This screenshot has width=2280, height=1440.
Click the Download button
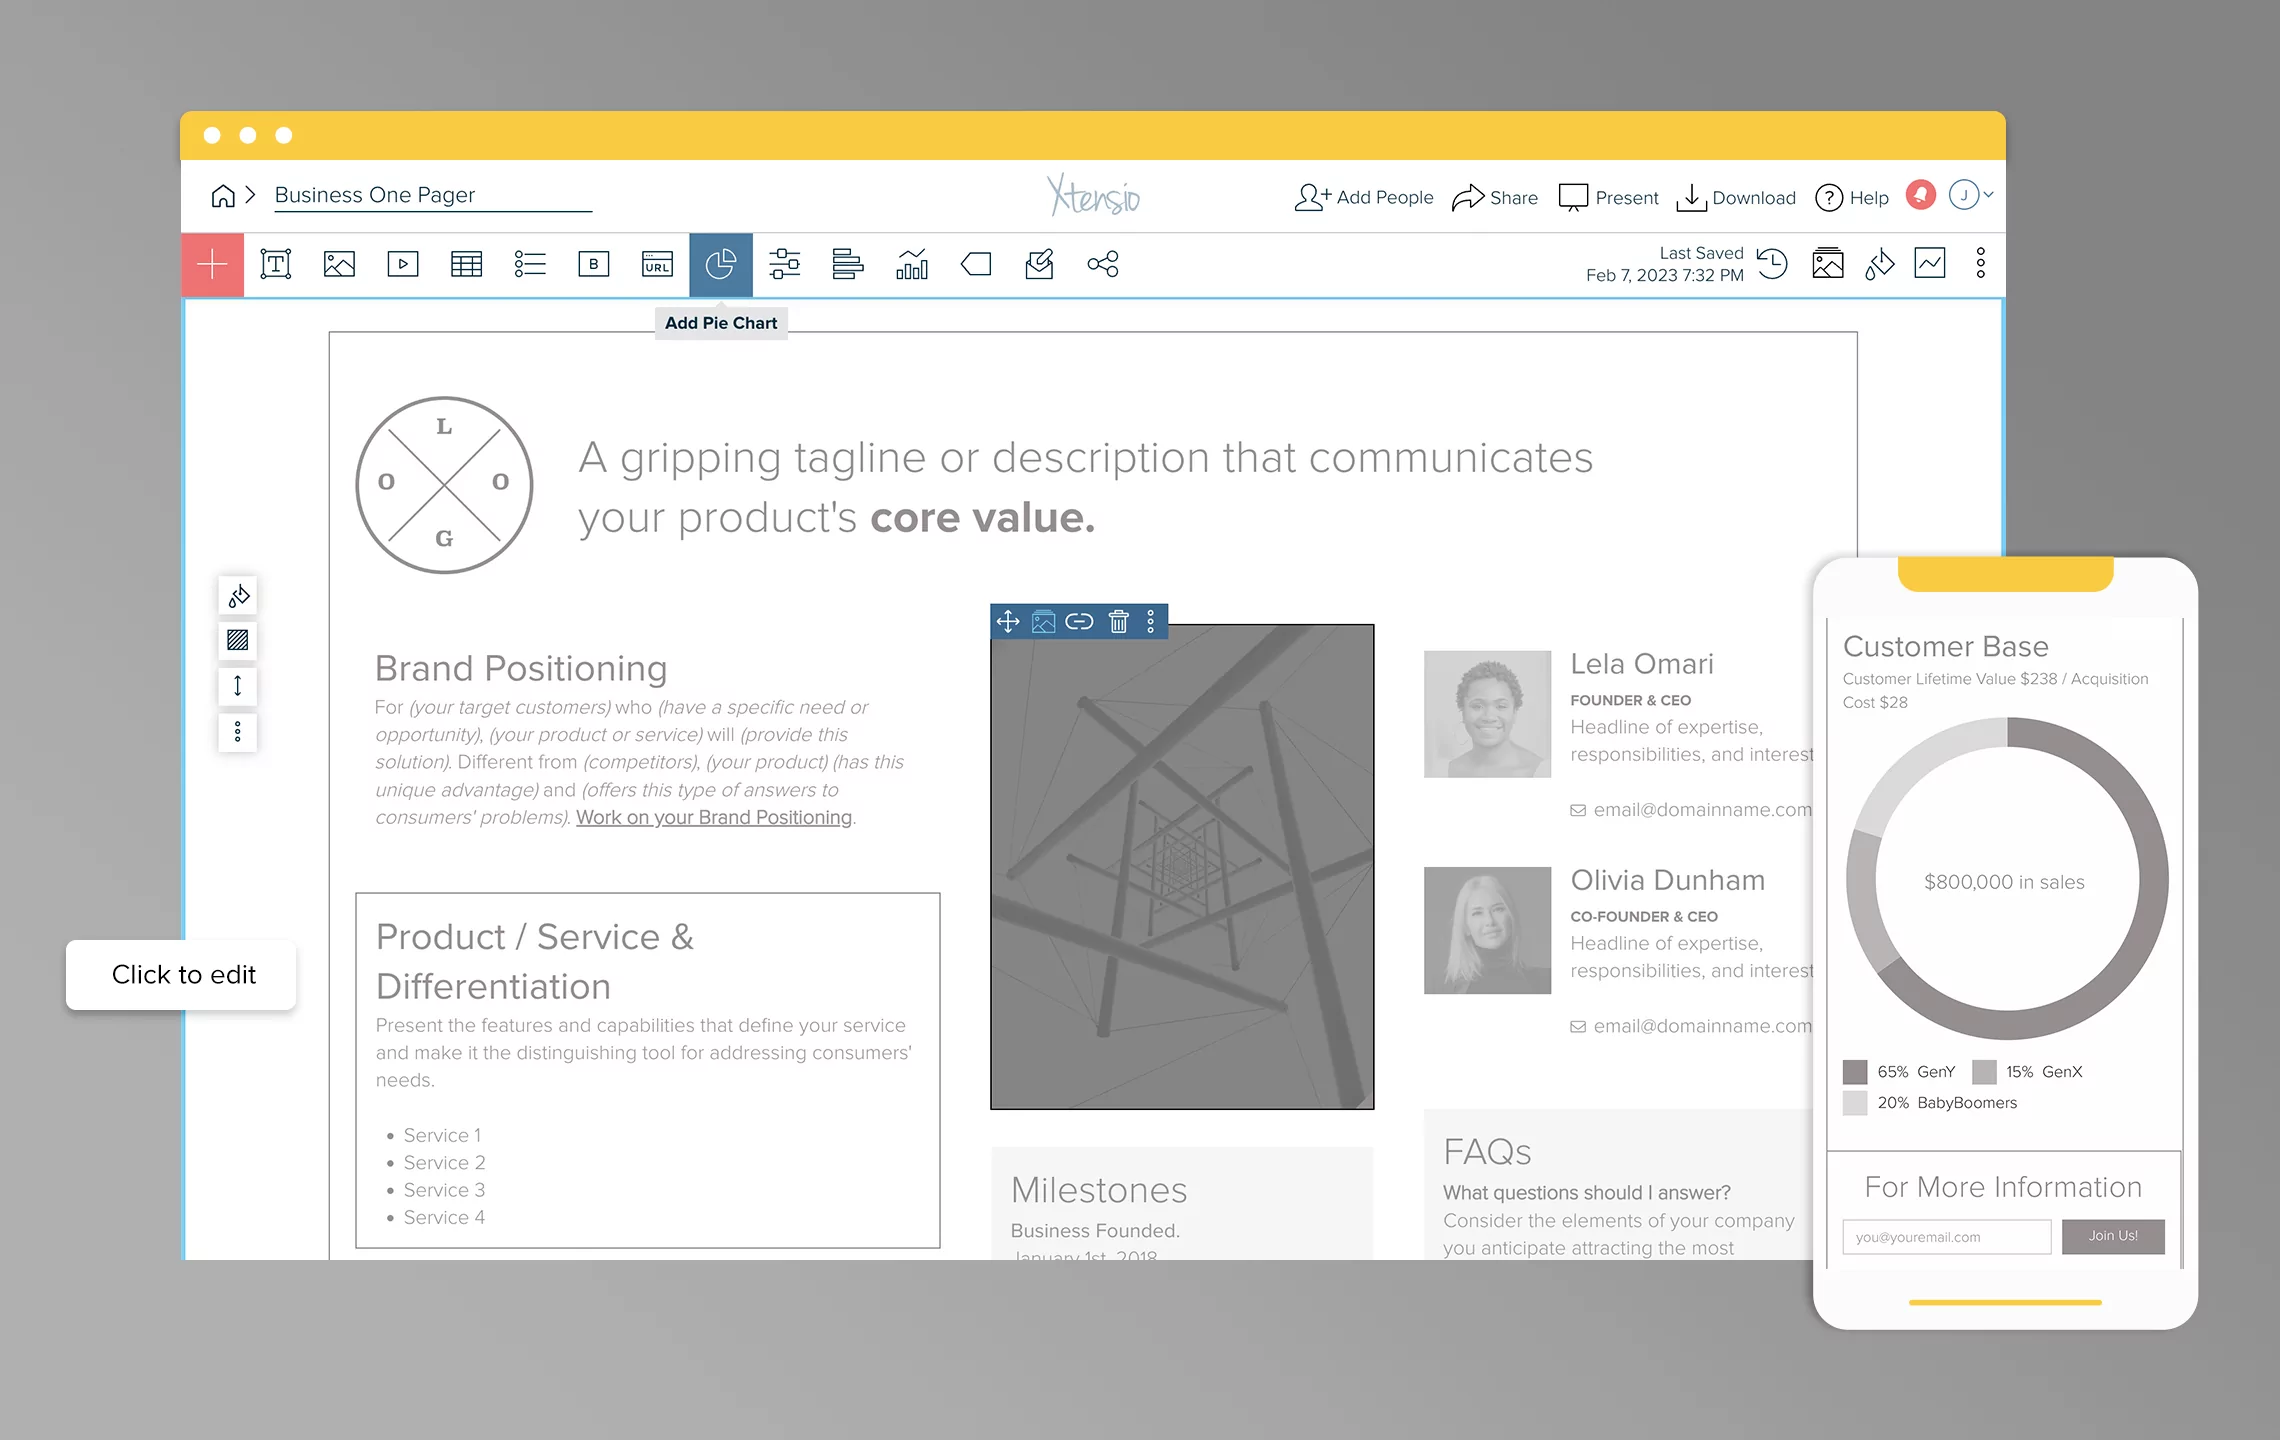tap(1736, 198)
